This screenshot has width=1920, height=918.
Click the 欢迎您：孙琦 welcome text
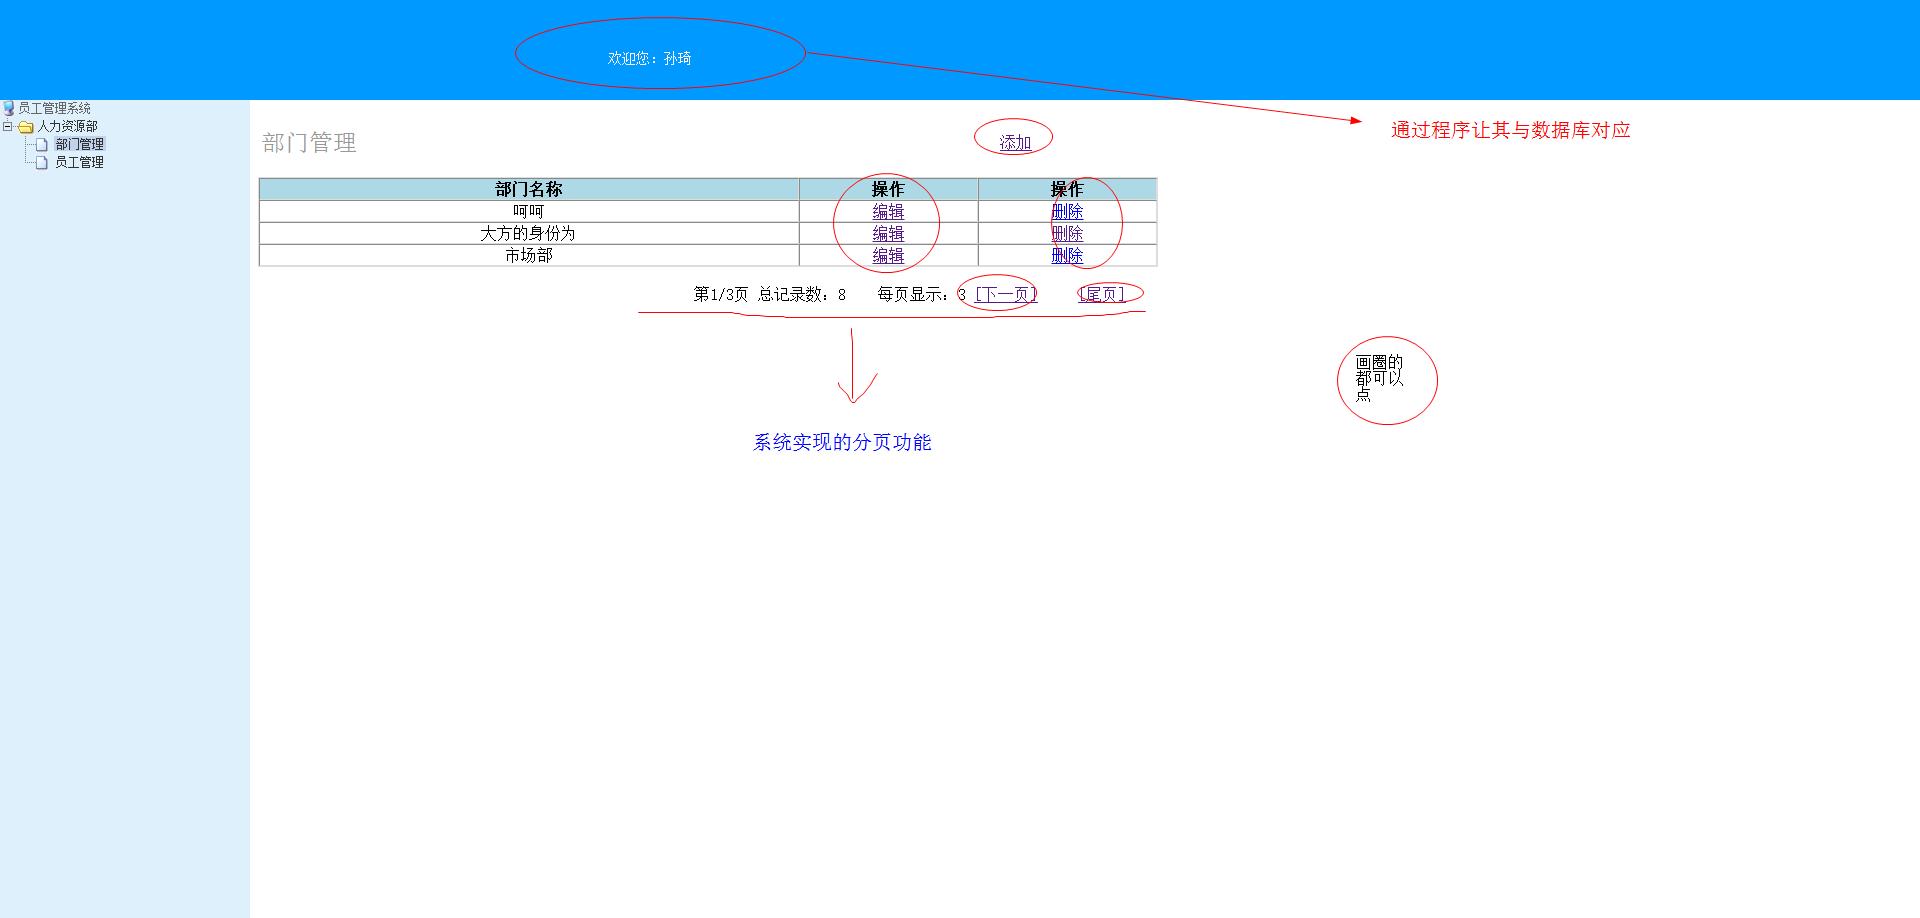pyautogui.click(x=647, y=59)
